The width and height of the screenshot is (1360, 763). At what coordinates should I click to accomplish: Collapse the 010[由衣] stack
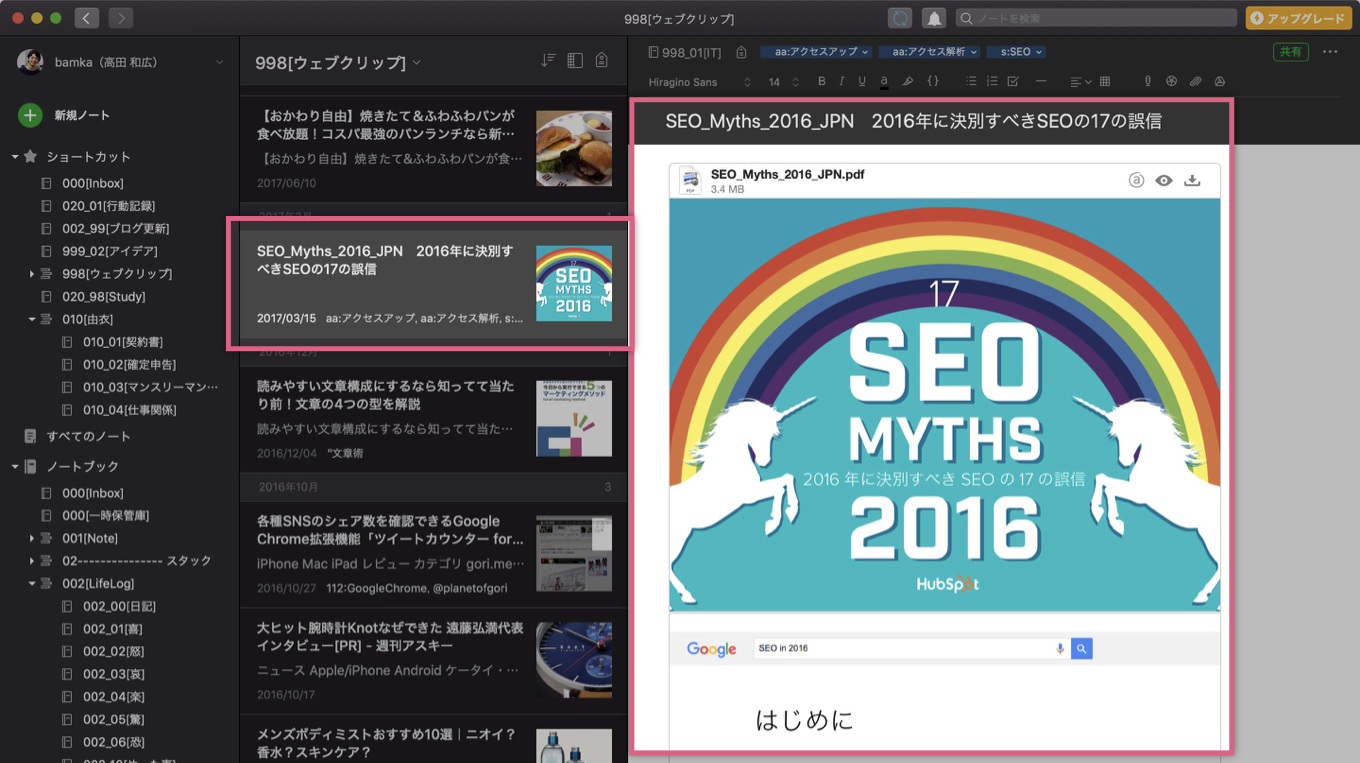32,320
